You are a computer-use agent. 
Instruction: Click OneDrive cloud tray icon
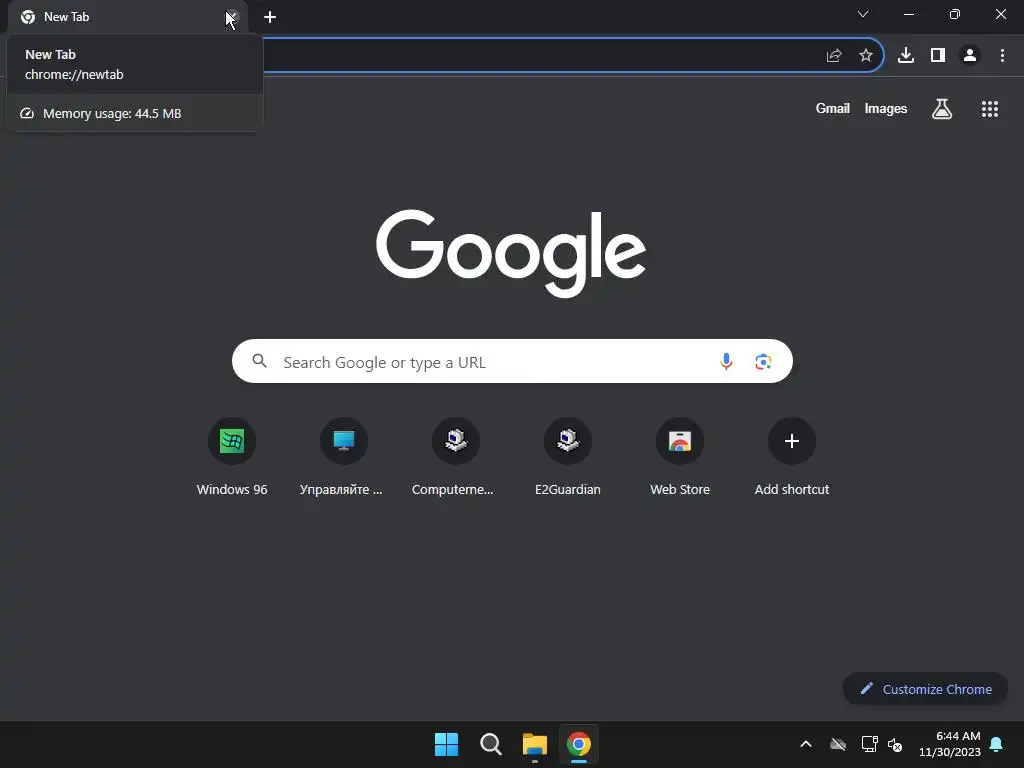tap(838, 744)
